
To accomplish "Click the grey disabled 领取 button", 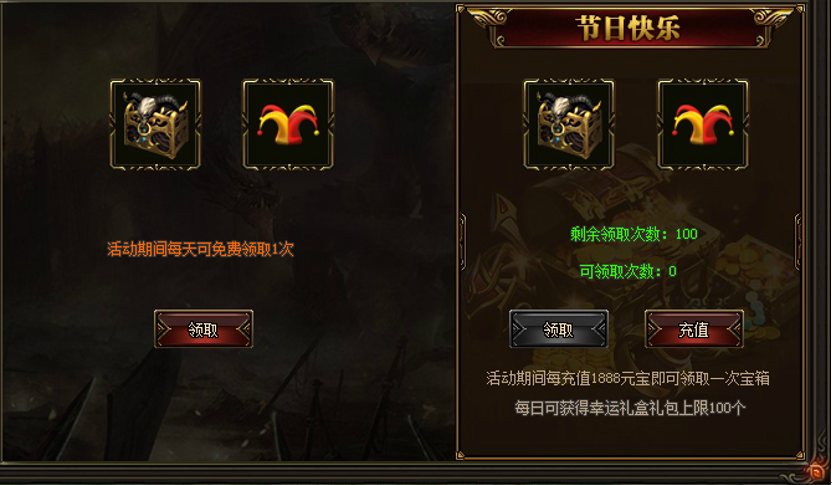I will [558, 330].
